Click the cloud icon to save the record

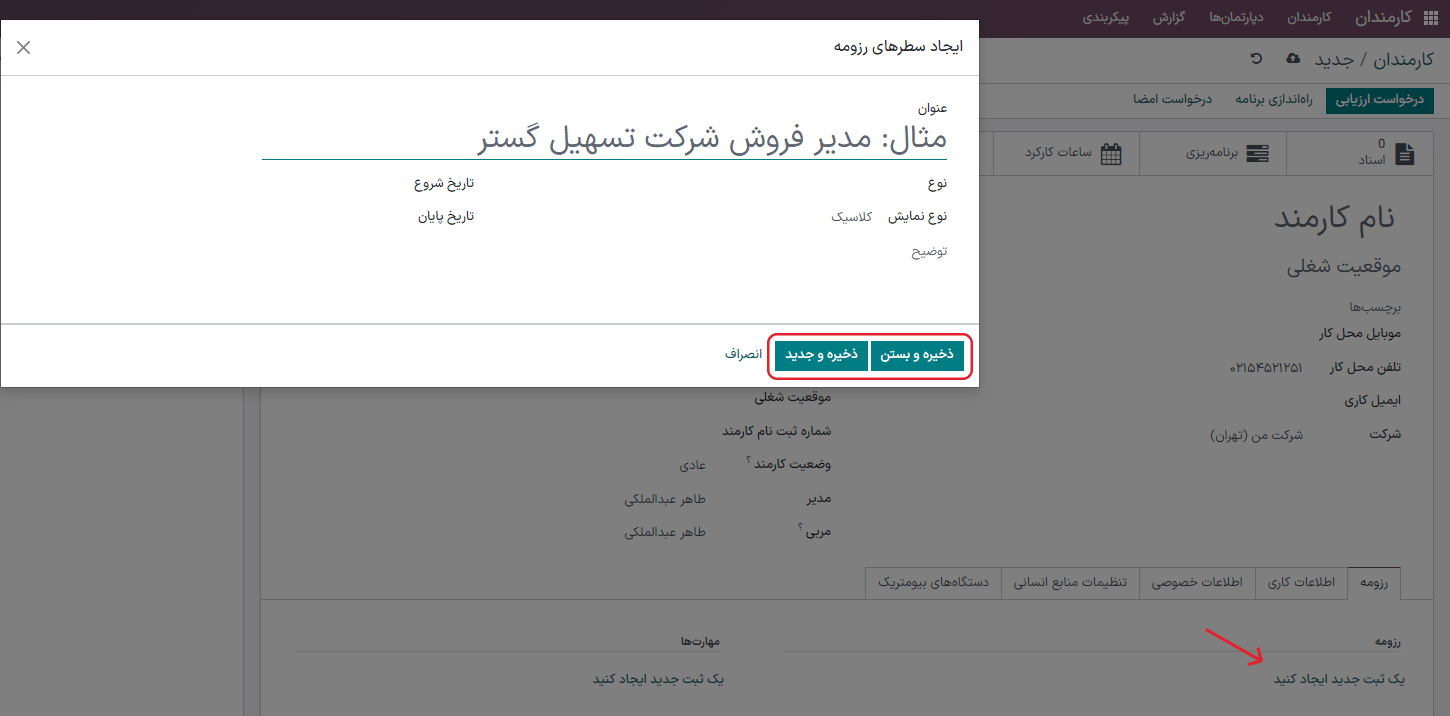[x=1292, y=58]
